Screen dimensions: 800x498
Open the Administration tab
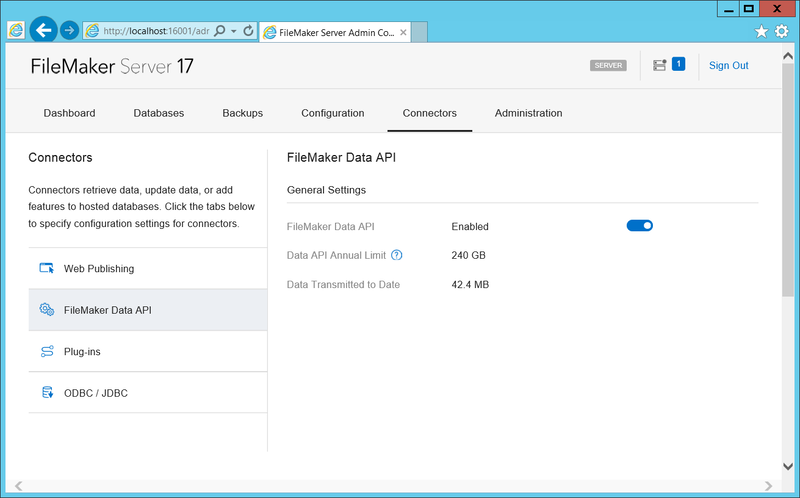(x=528, y=113)
